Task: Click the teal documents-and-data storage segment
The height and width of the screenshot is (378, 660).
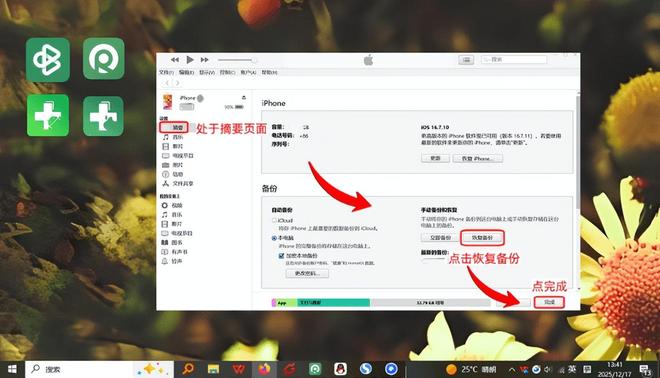Action: (334, 303)
